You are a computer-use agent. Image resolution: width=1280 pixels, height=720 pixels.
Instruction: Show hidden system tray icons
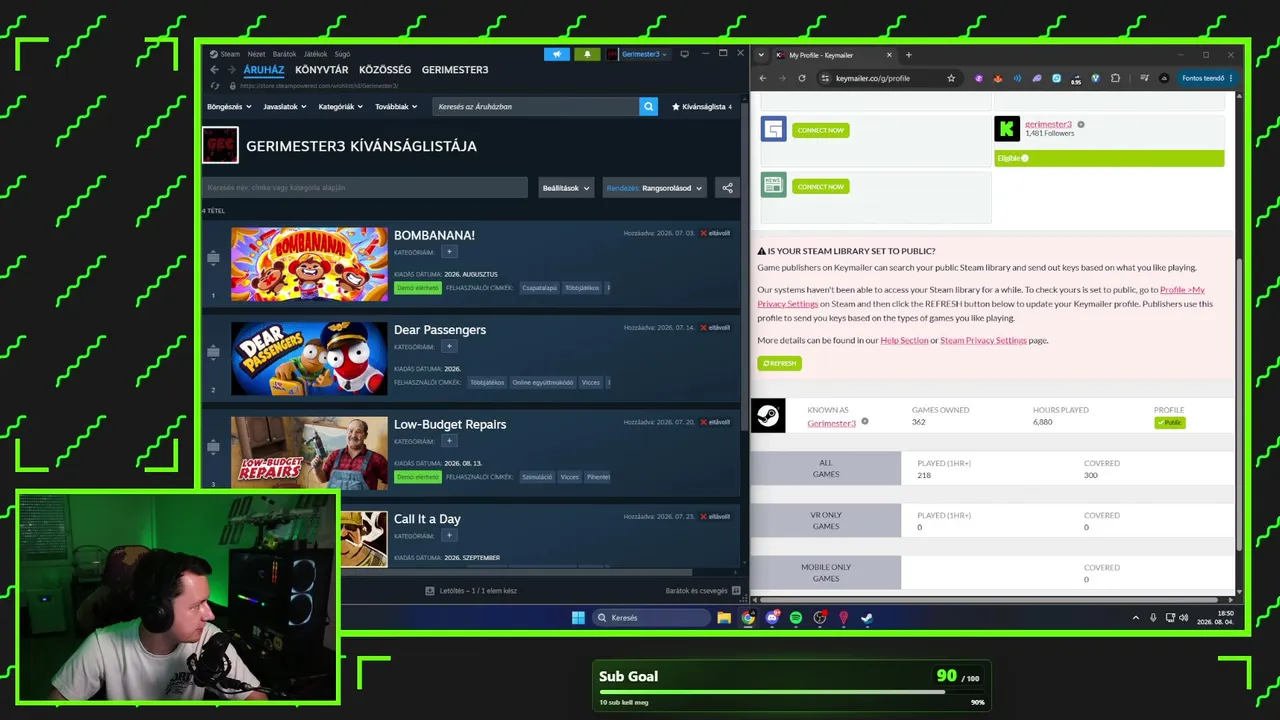1135,618
